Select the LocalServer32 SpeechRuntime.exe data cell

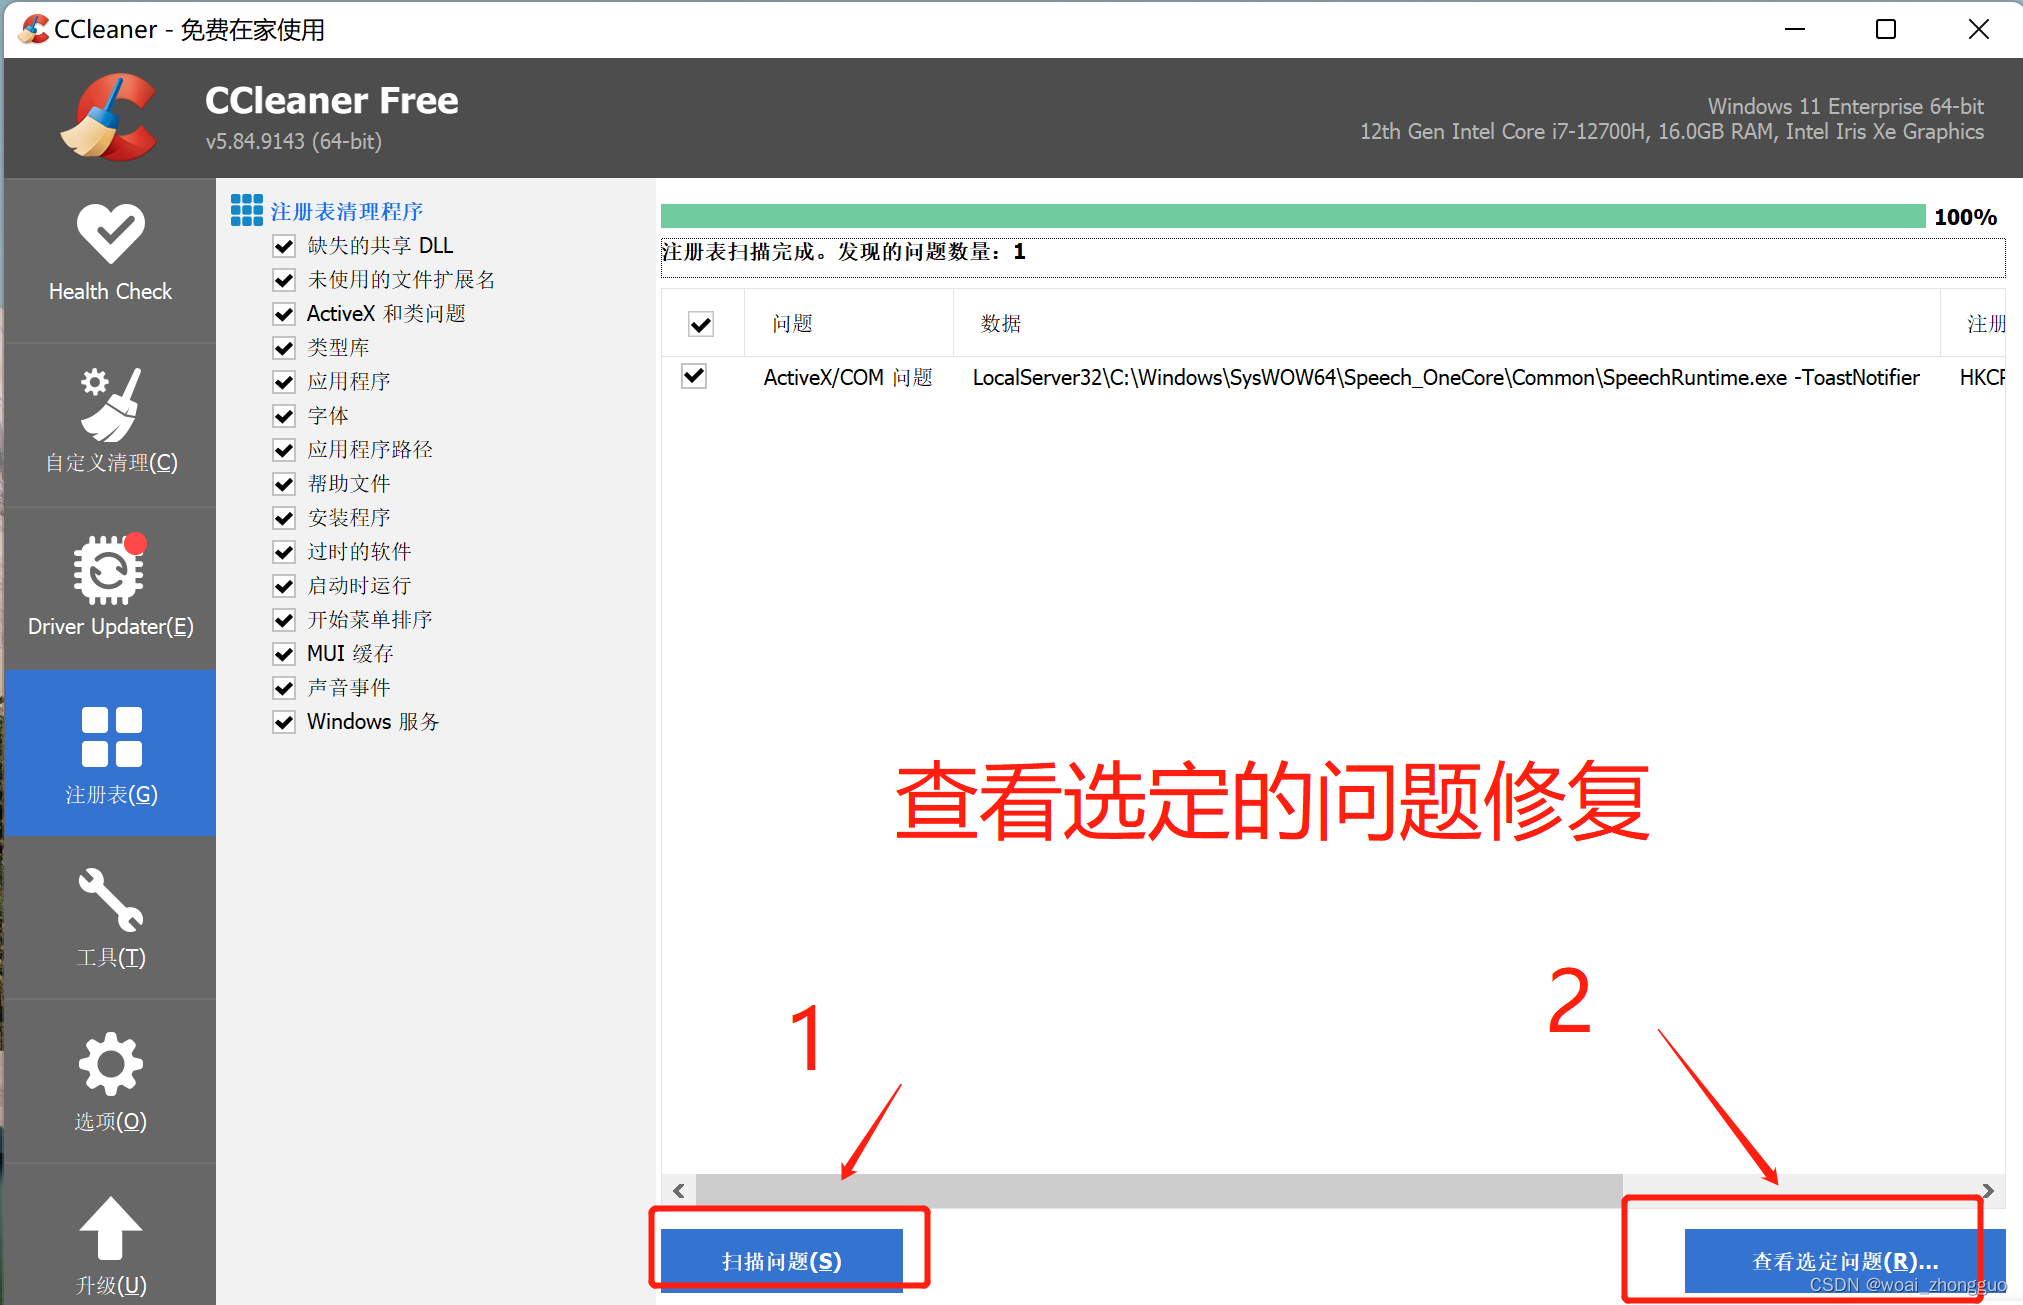1446,377
